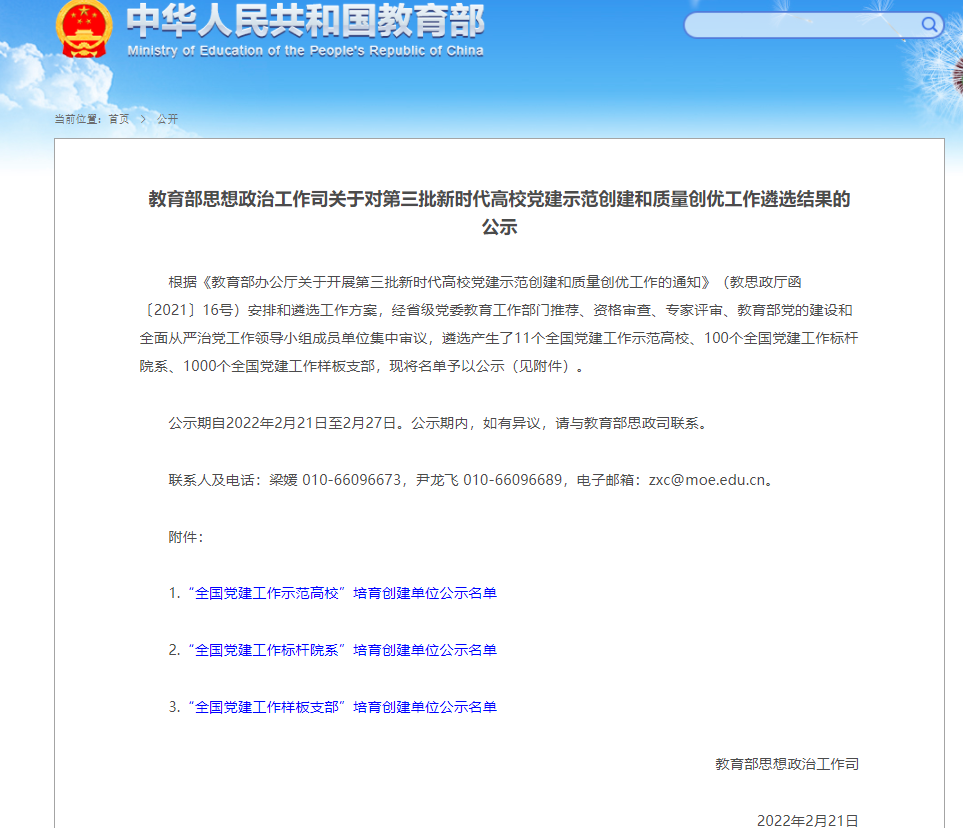Click the announcement headline 教育部思想政治工作司关于…

pyautogui.click(x=499, y=213)
